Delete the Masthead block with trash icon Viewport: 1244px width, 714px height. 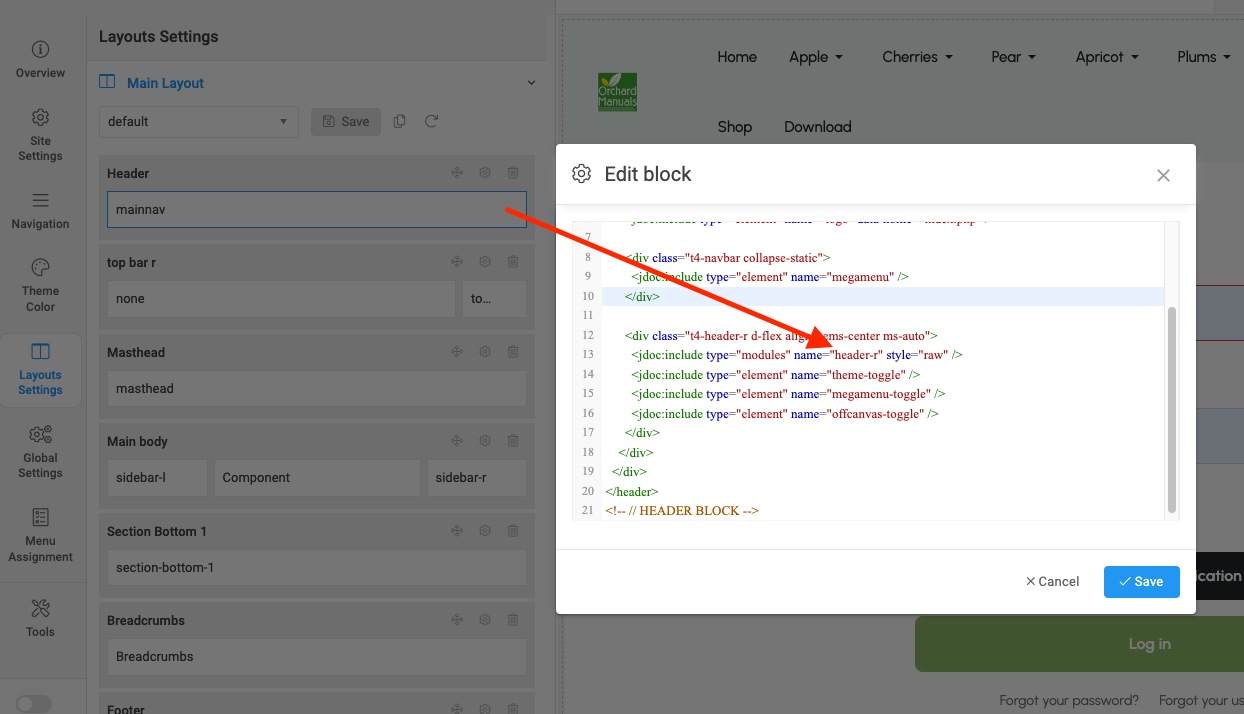(513, 352)
